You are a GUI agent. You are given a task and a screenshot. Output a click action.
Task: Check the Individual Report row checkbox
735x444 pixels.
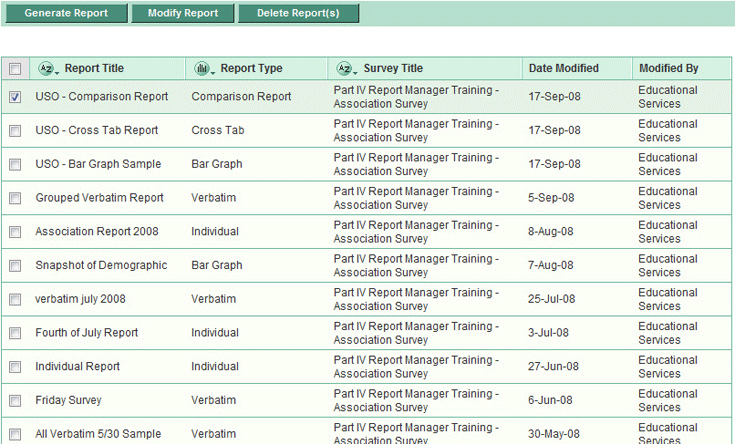15,367
